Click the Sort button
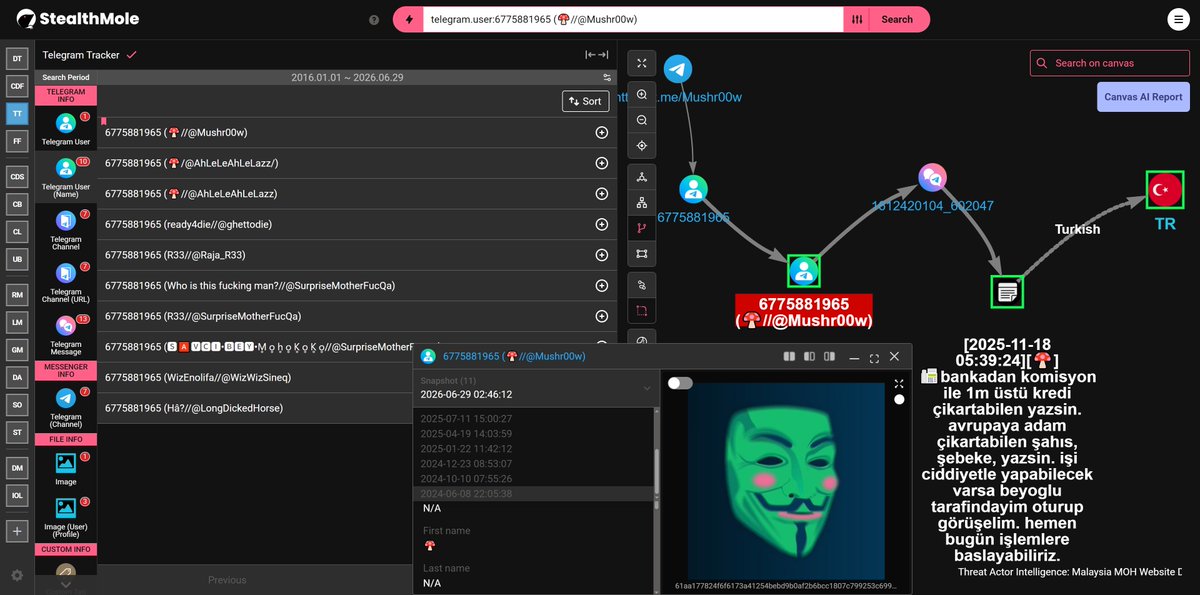 (x=585, y=101)
